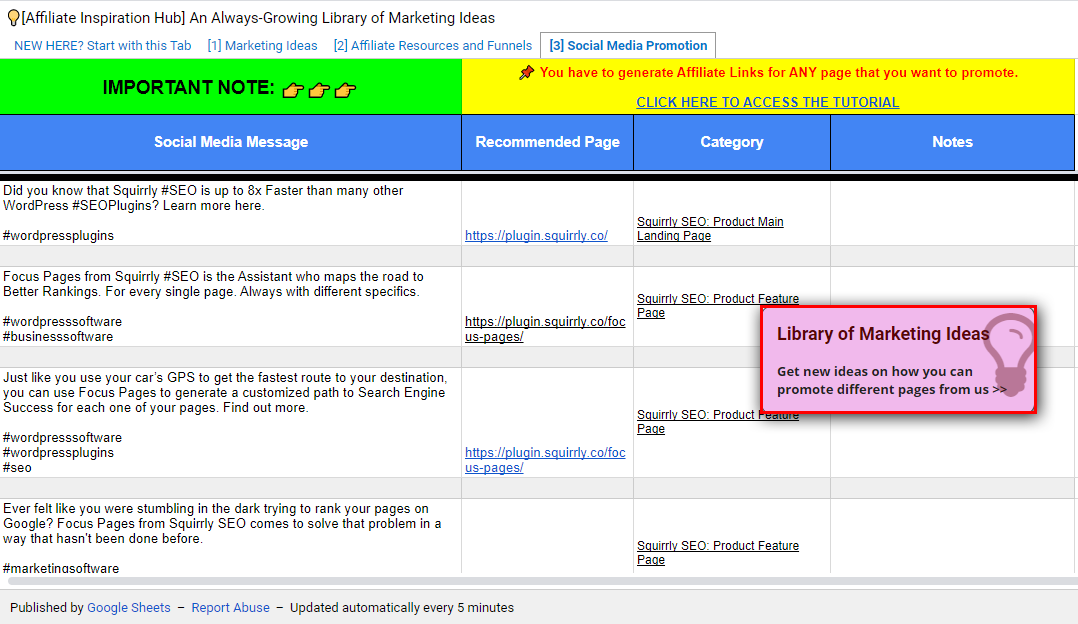Click the pink Library of Marketing Ideas banner
This screenshot has height=624, width=1078.
click(899, 360)
